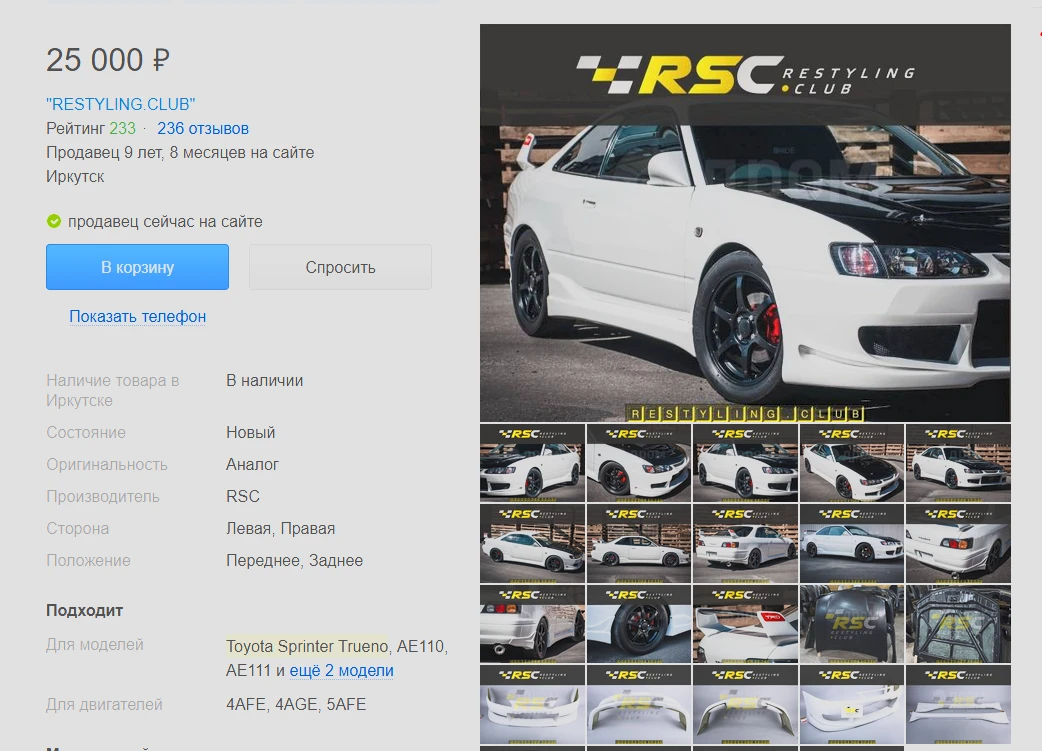Click the engines value "4AFE, 4AGE, 5AFE"
The image size is (1042, 751).
click(x=296, y=704)
